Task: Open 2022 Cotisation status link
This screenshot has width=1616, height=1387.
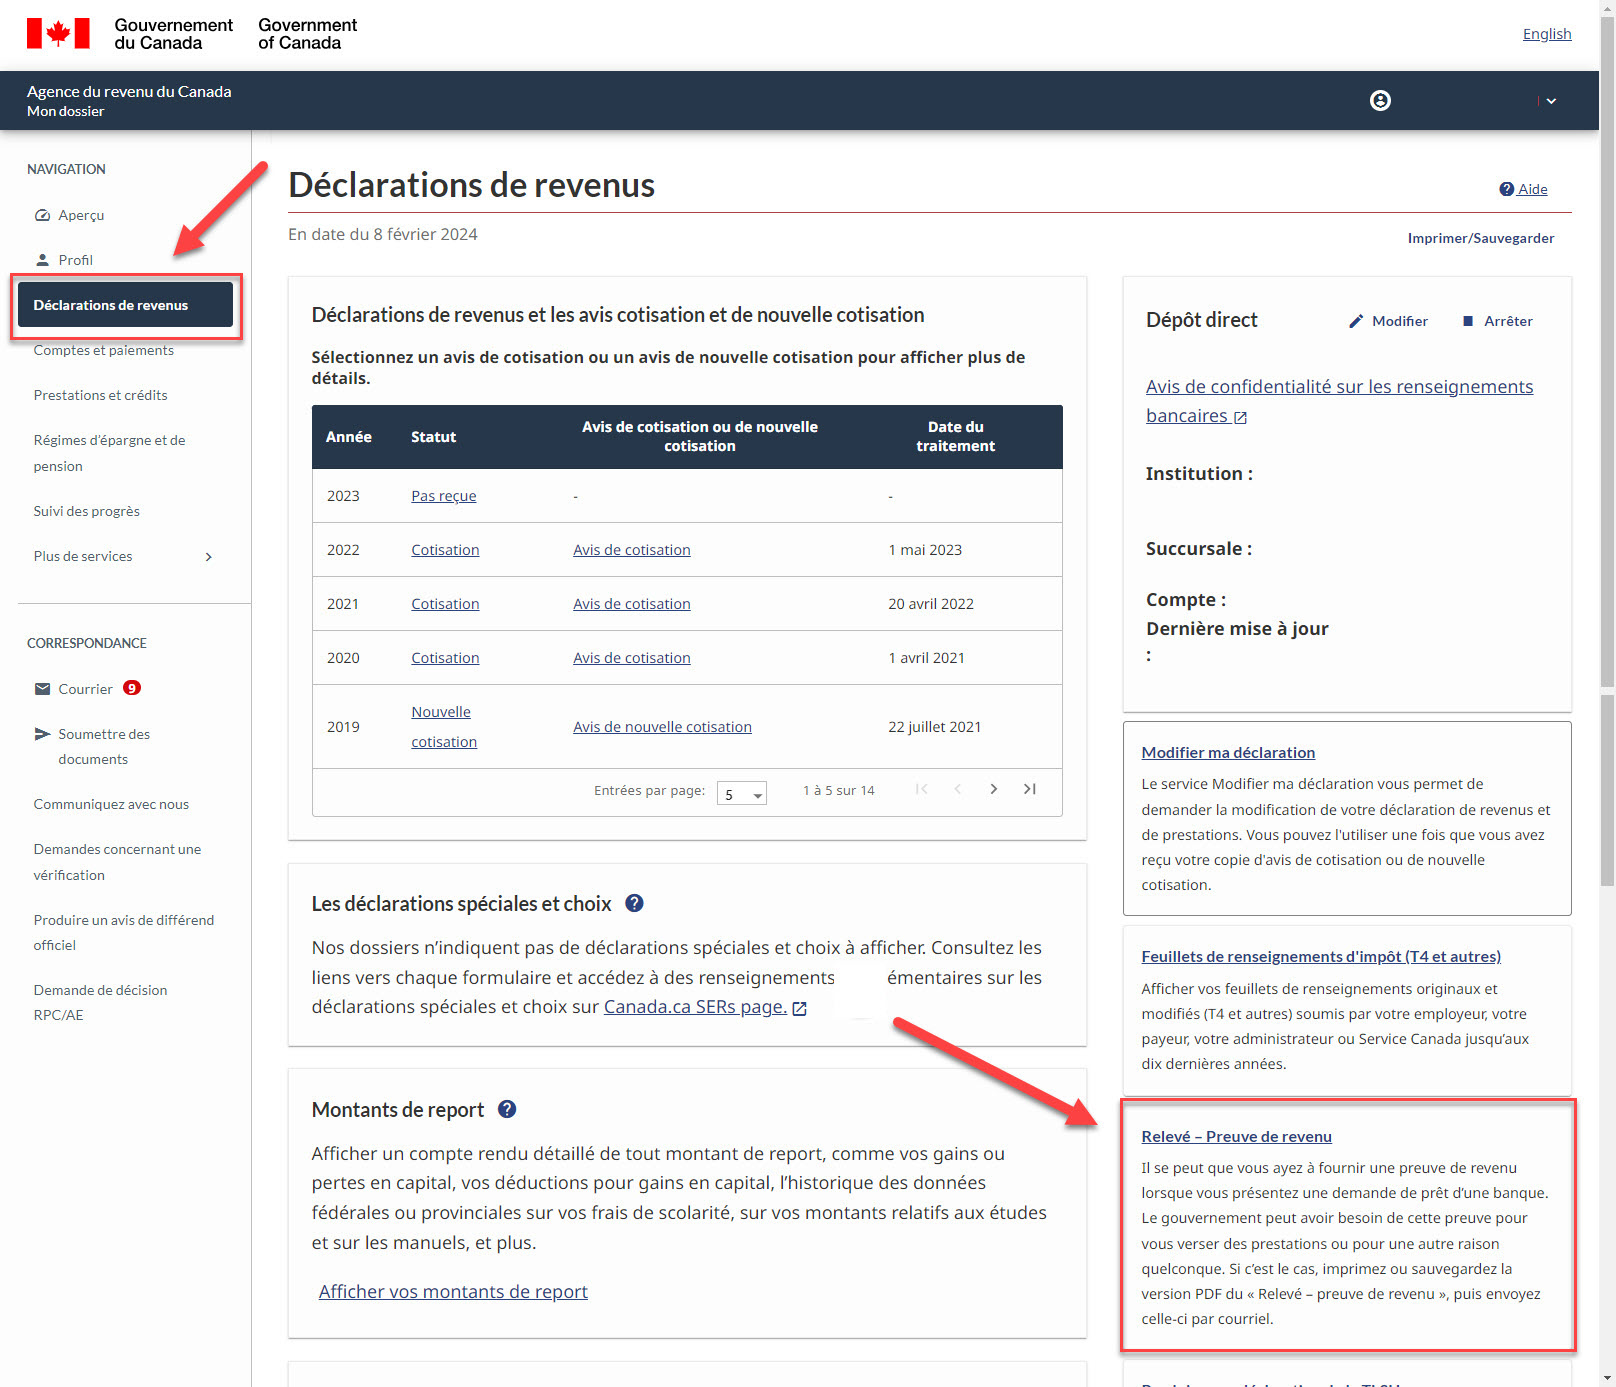Action: (x=445, y=550)
